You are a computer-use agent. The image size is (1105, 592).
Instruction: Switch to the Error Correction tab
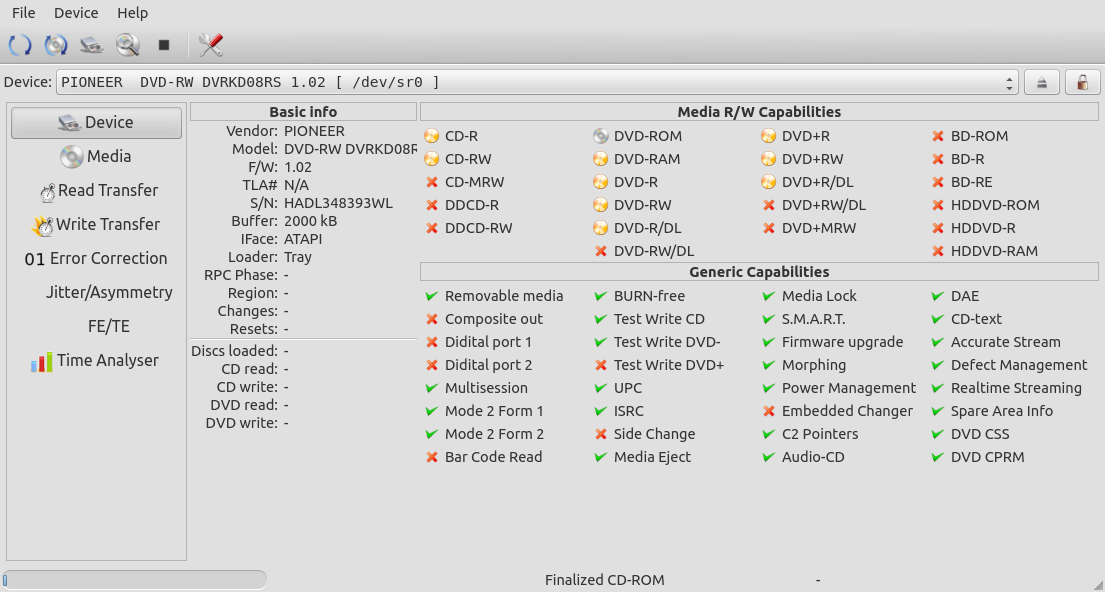pyautogui.click(x=97, y=259)
